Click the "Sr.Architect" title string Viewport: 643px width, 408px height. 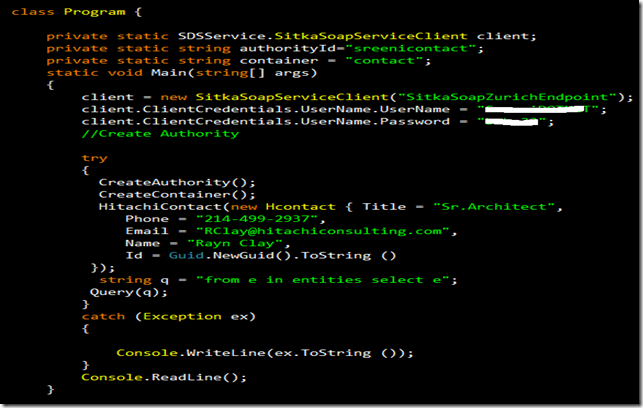coord(495,207)
